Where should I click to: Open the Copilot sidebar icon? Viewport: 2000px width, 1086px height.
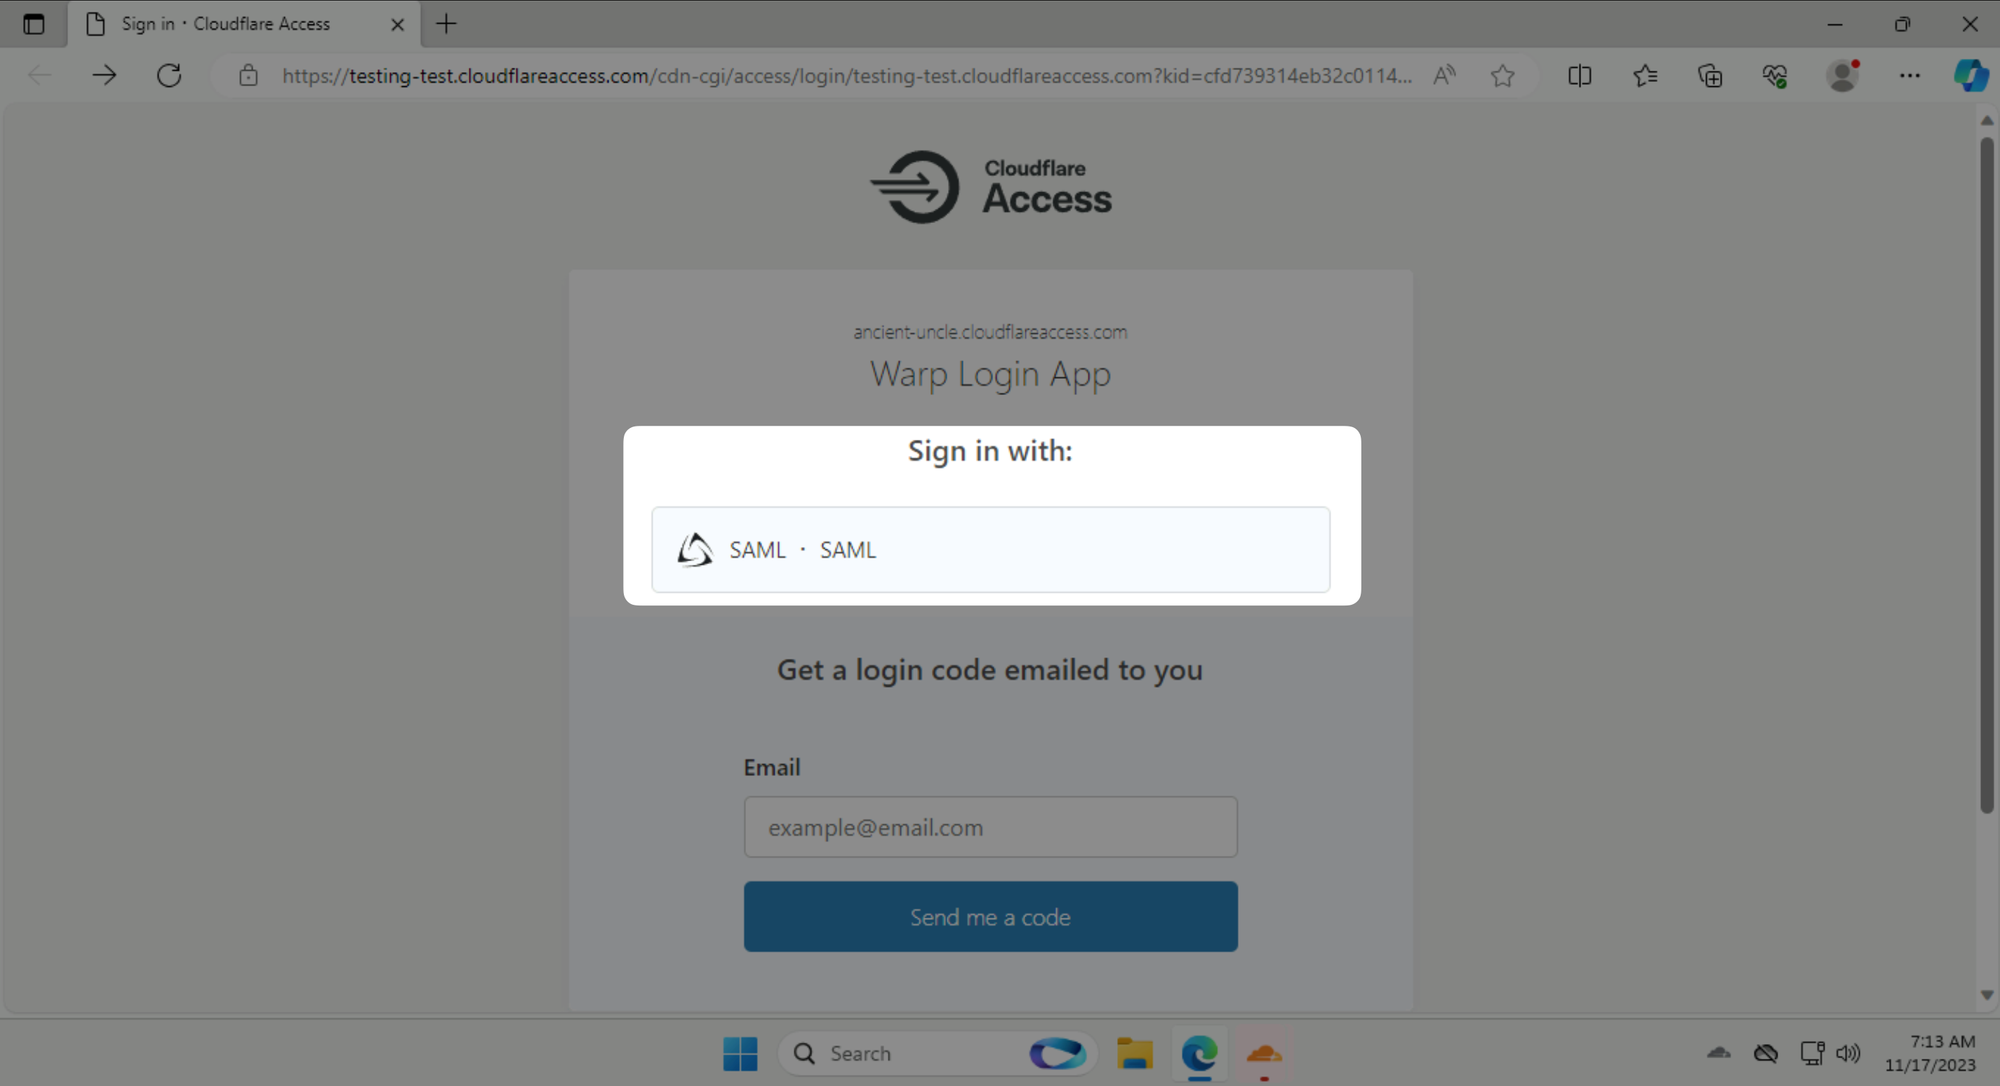[1971, 75]
